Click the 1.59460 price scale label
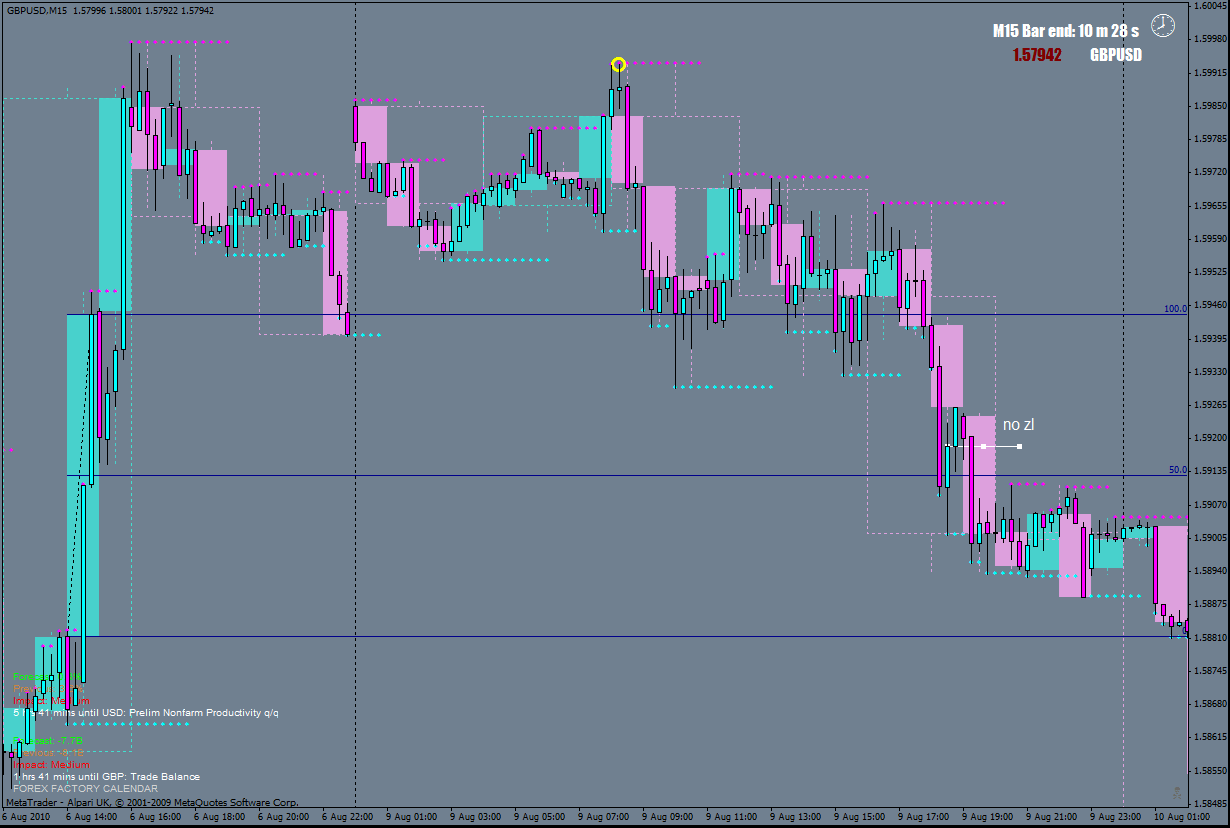1230x828 pixels. [1210, 305]
